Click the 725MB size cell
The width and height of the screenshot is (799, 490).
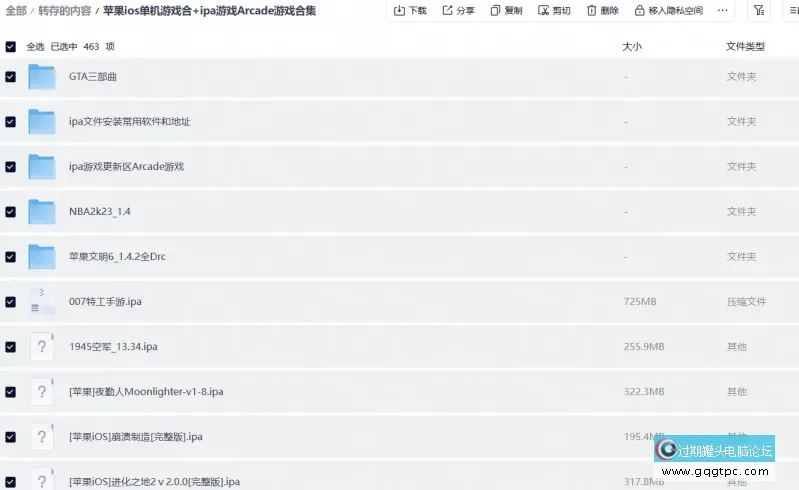coord(640,302)
